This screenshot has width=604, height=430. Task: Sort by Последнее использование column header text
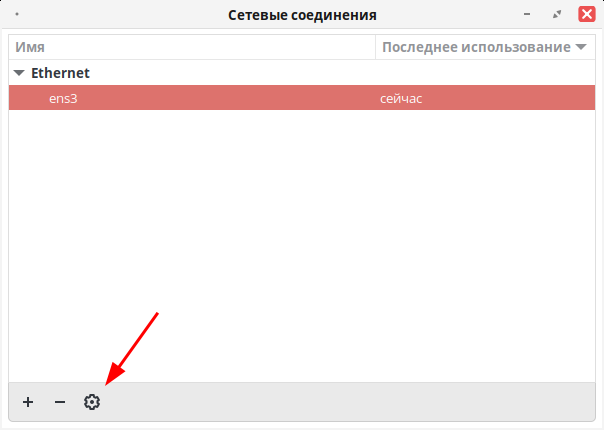tap(476, 47)
